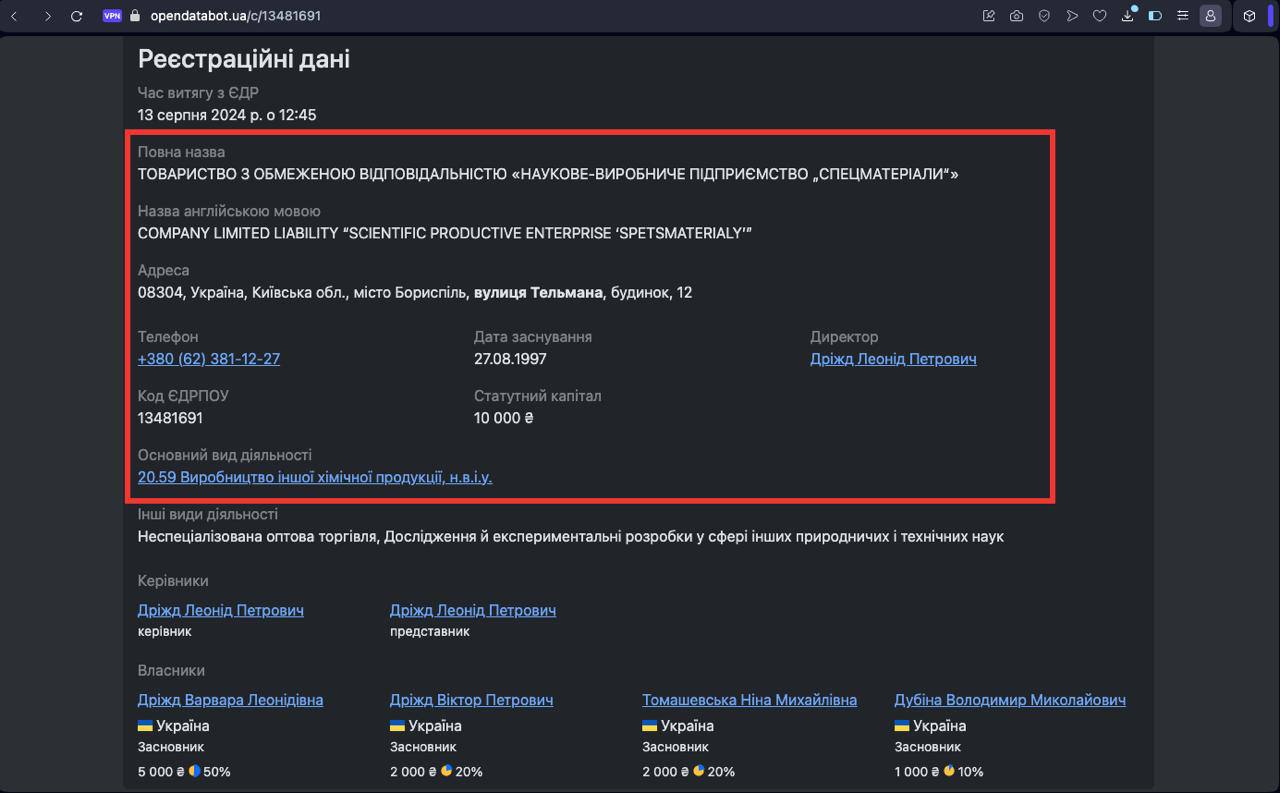Open the extensions cube icon

coord(1249,16)
